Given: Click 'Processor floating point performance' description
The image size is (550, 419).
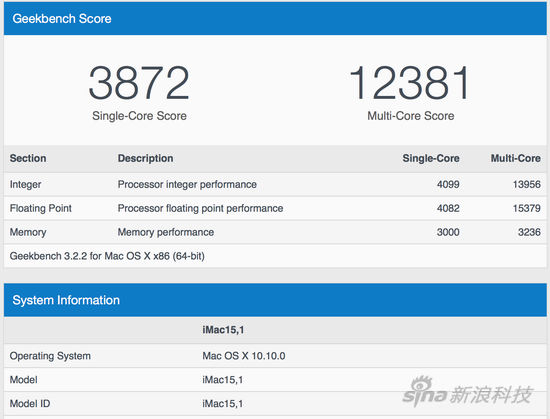Looking at the screenshot, I should point(201,208).
